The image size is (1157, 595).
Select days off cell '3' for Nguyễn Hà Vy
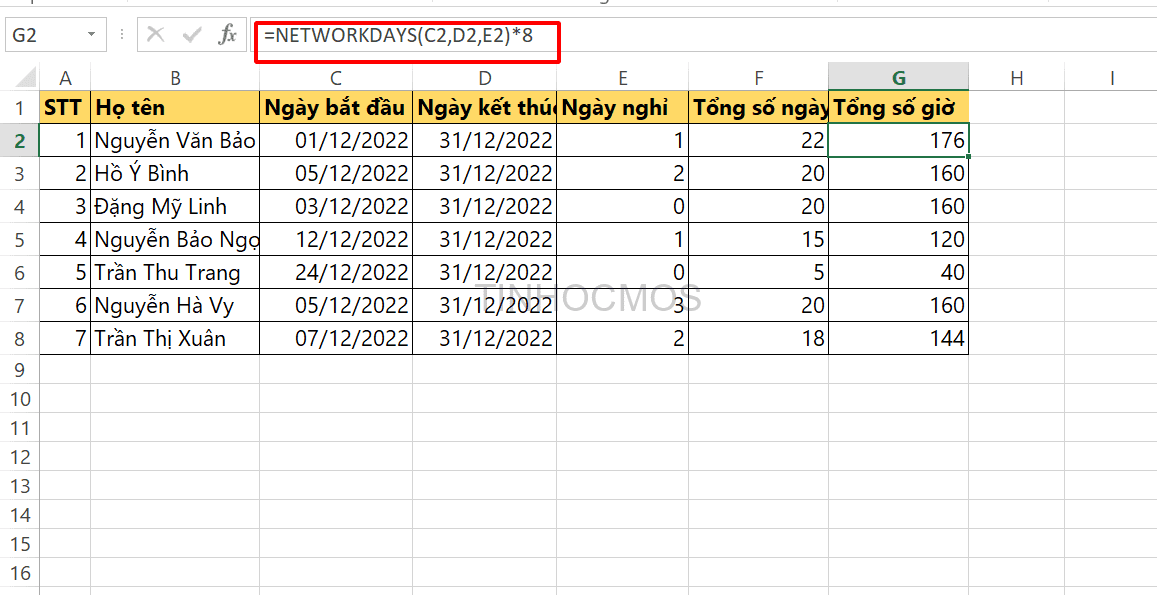click(622, 306)
